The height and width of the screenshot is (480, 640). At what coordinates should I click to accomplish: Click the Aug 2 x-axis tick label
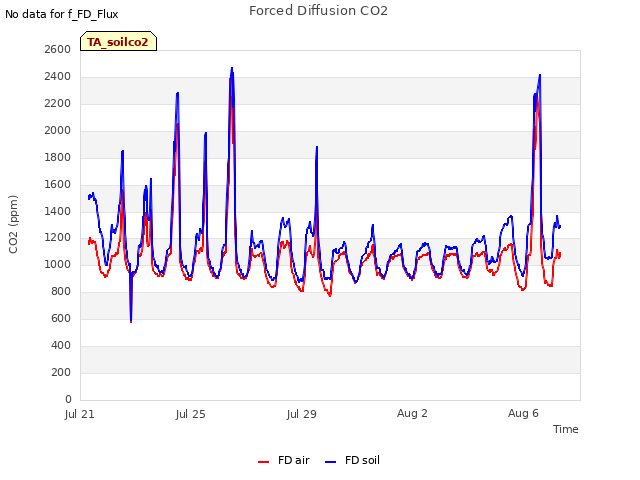click(x=412, y=413)
